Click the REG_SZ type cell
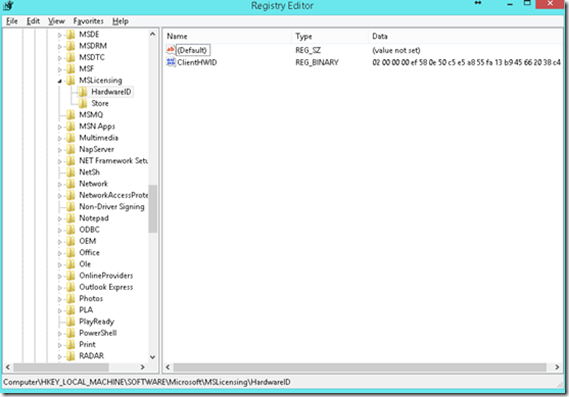The height and width of the screenshot is (397, 569). click(308, 50)
